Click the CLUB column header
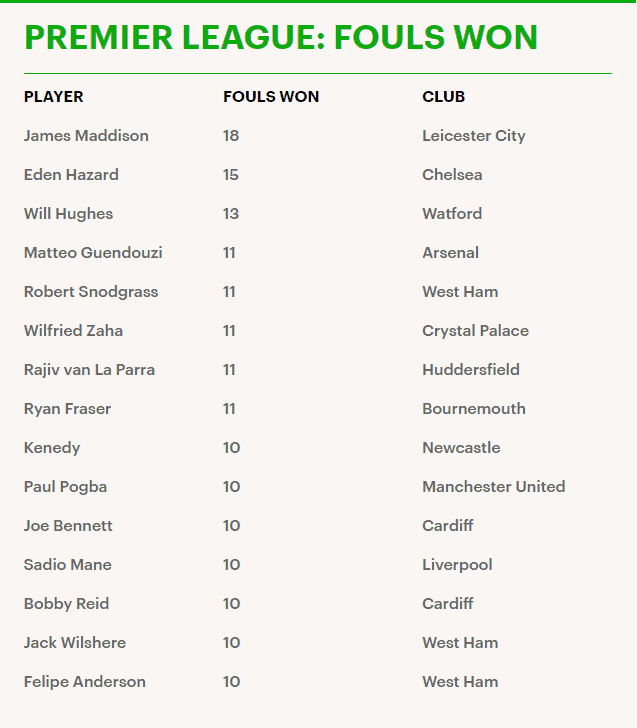637x728 pixels. [443, 97]
